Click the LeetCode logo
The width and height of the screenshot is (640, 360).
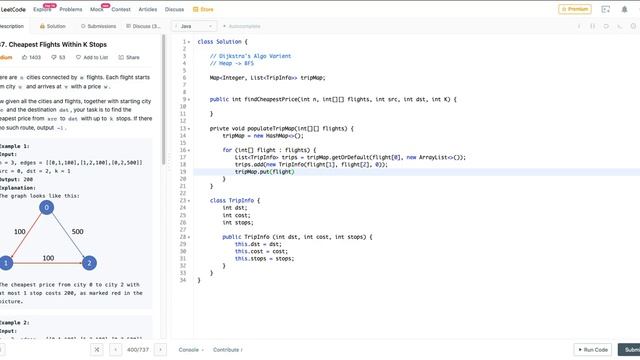click(13, 9)
